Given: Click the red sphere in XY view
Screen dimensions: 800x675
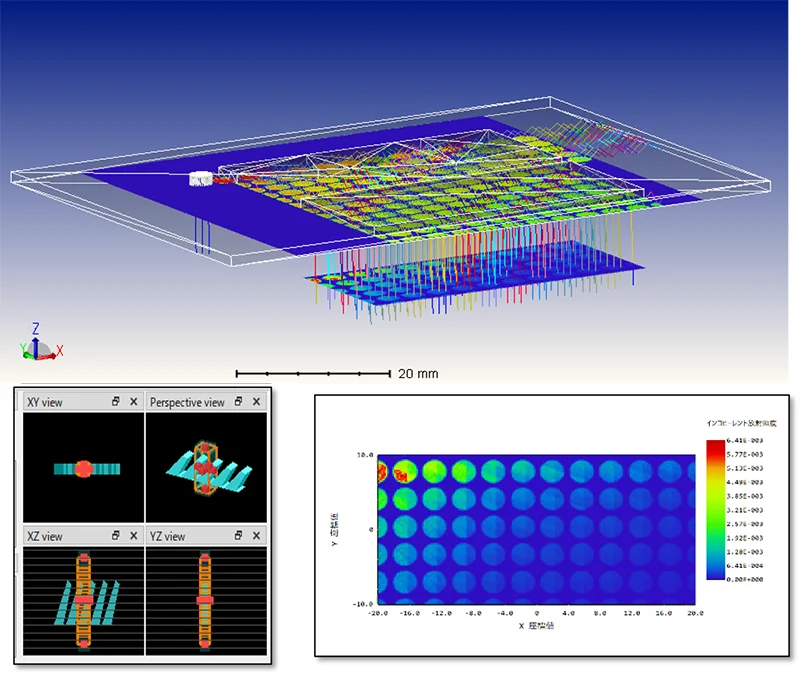Looking at the screenshot, I should pyautogui.click(x=84, y=469).
